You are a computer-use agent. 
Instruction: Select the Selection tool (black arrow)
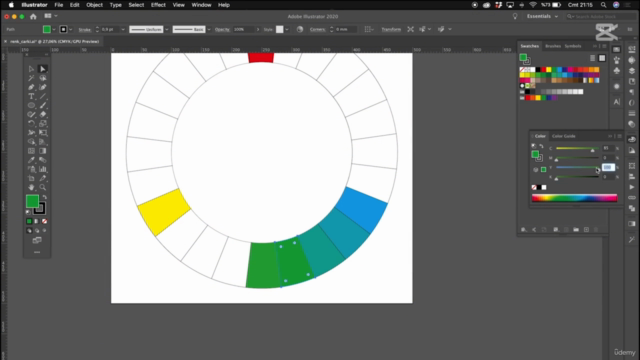(31, 69)
